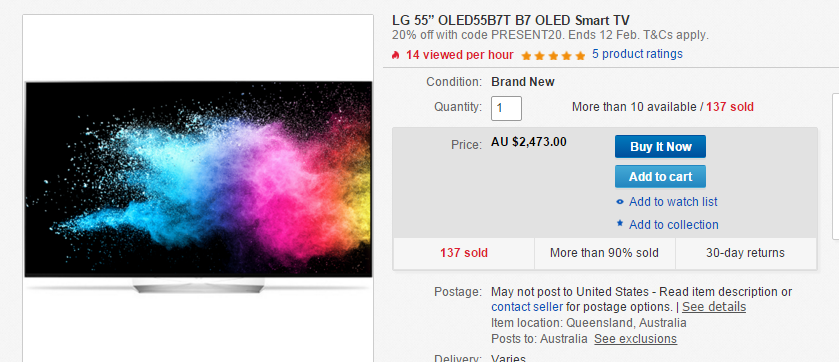The width and height of the screenshot is (839, 362).
Task: Click the star icon beside collection
Action: pos(620,224)
